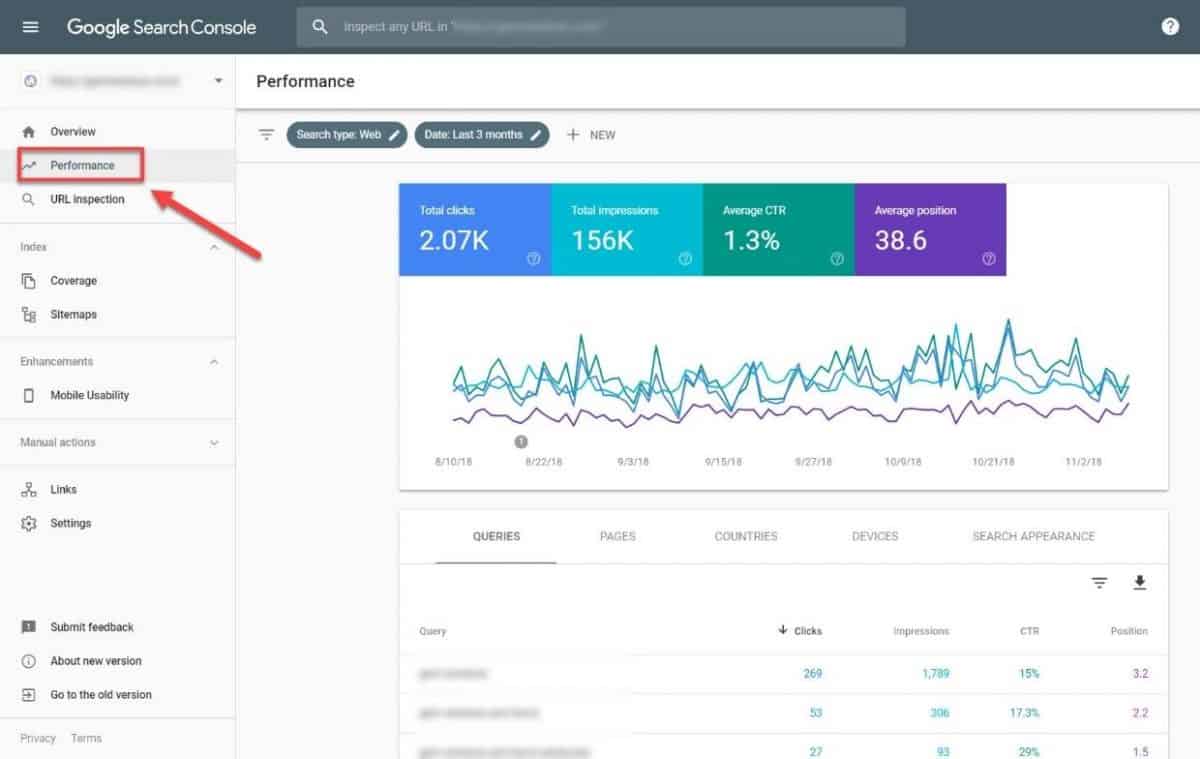Click the About new version info icon

pos(29,661)
